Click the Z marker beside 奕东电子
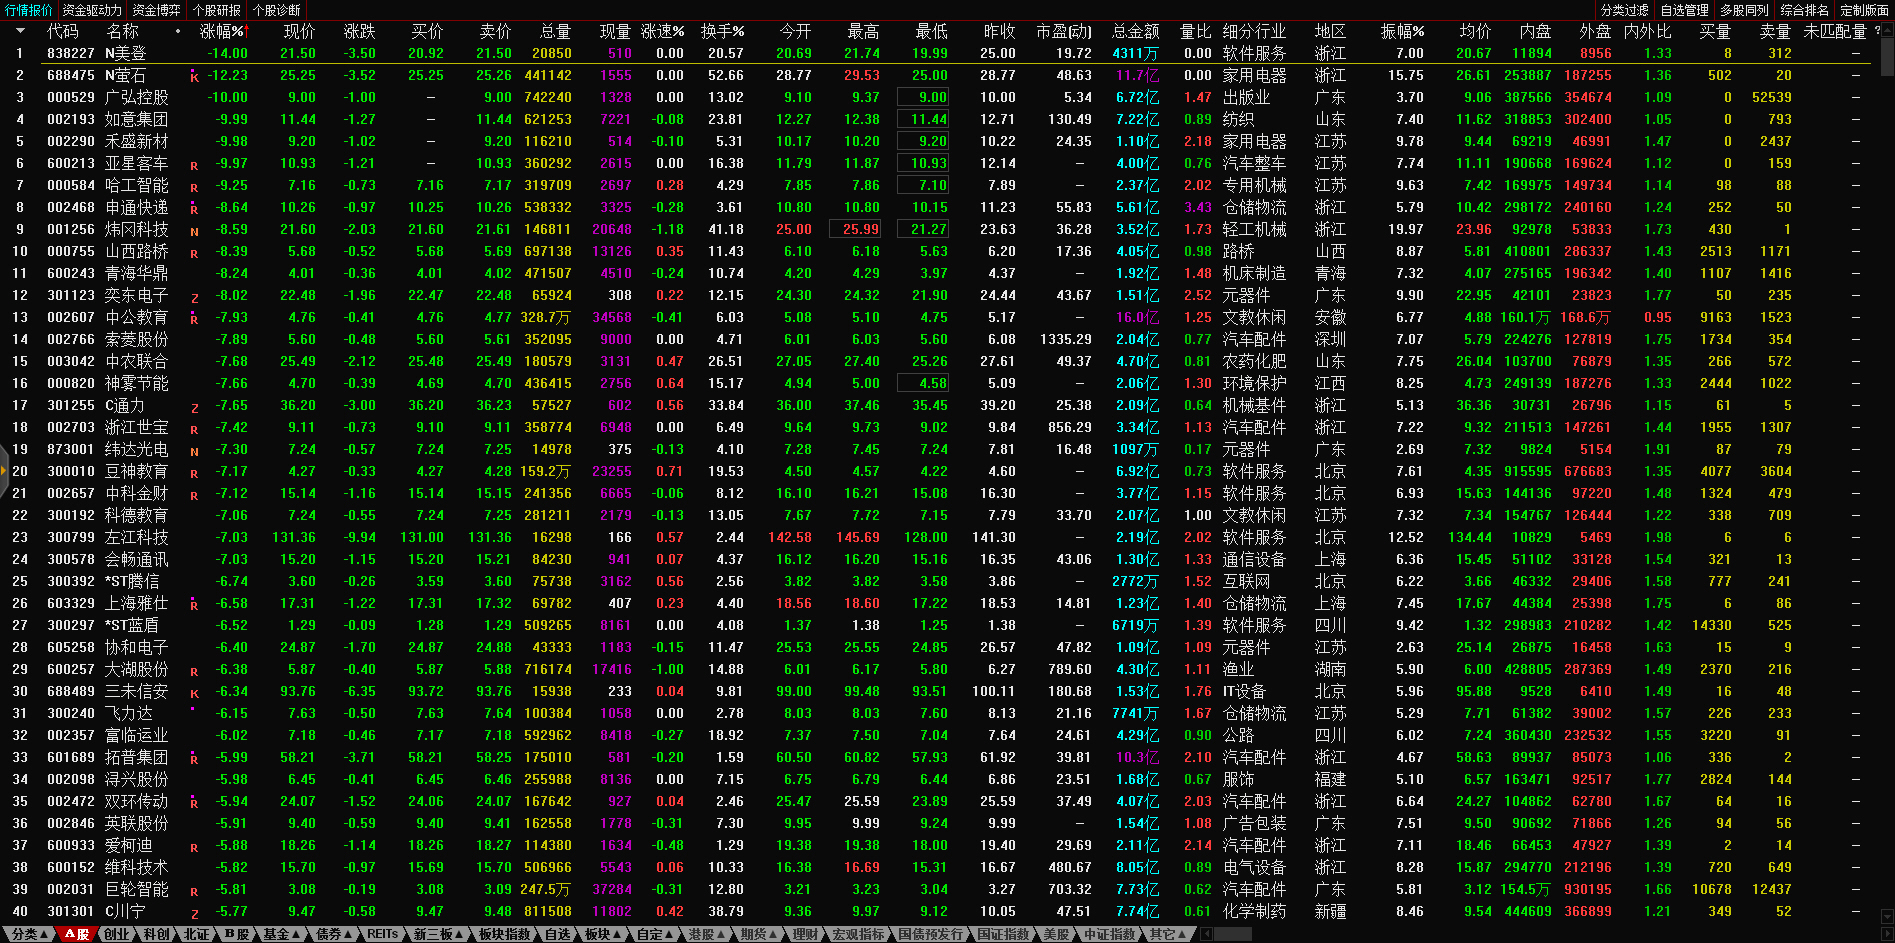This screenshot has height=943, width=1895. tap(194, 296)
